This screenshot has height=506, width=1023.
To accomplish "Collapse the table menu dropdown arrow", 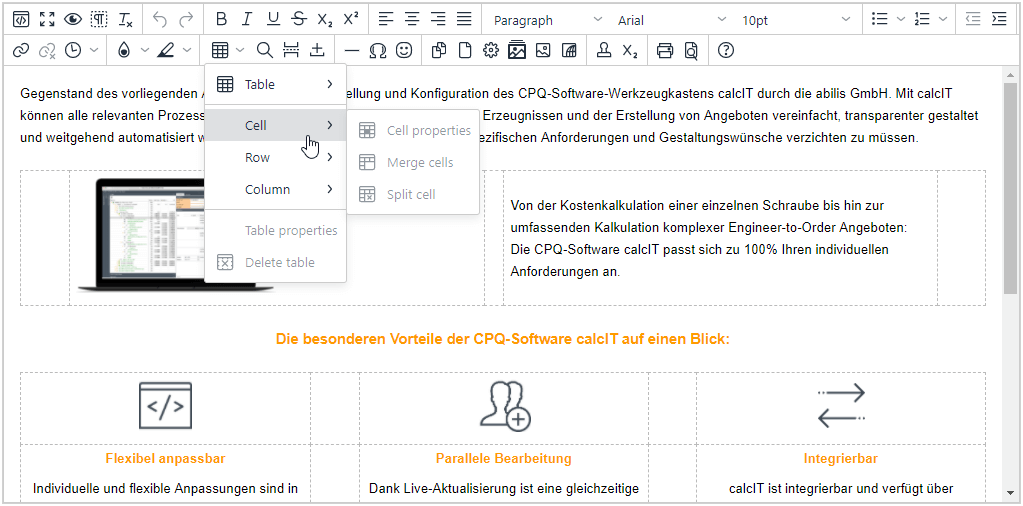I will [x=239, y=50].
